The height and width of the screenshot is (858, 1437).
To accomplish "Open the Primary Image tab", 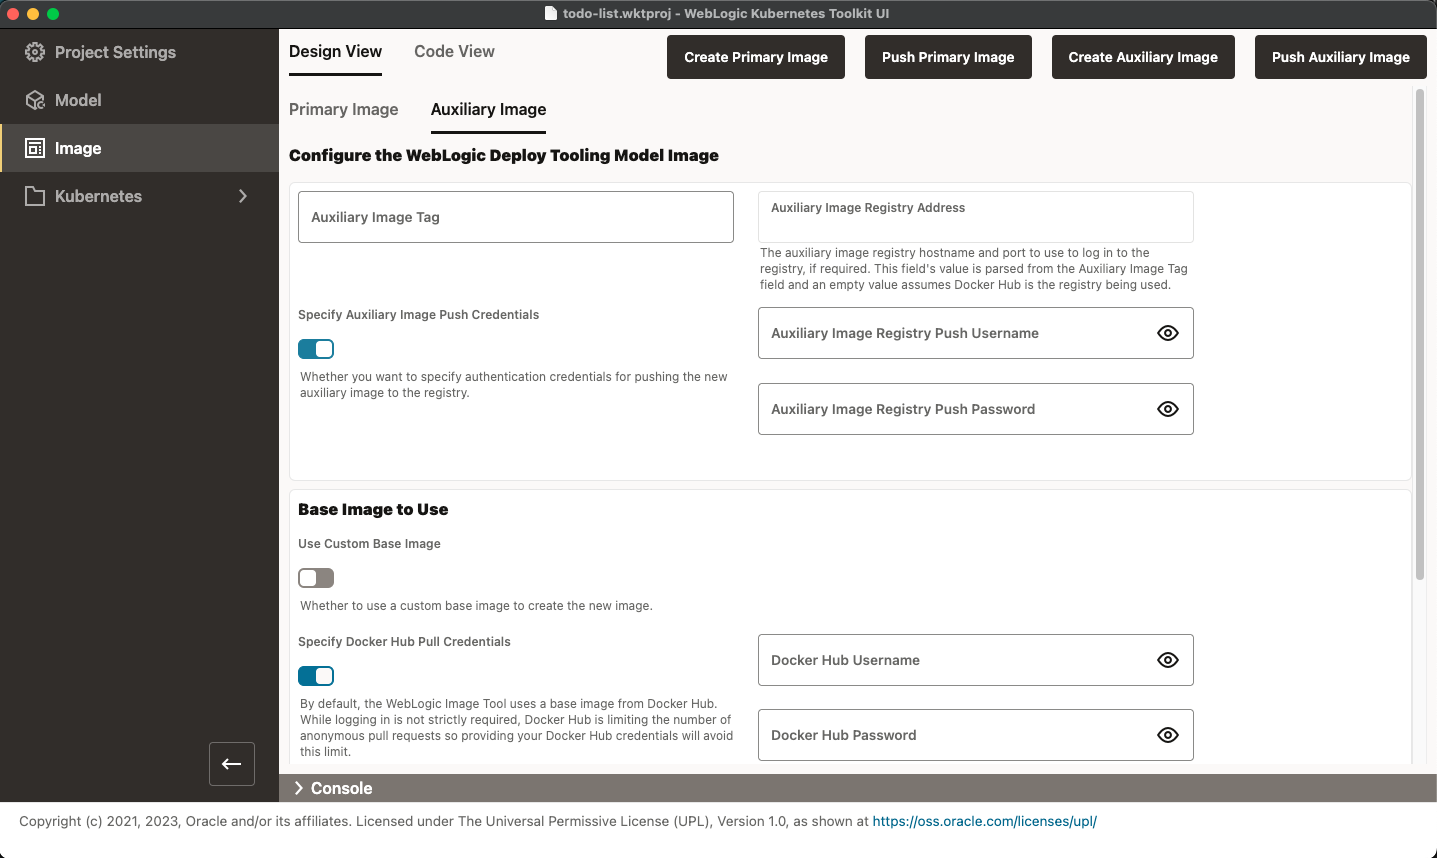I will tap(343, 110).
